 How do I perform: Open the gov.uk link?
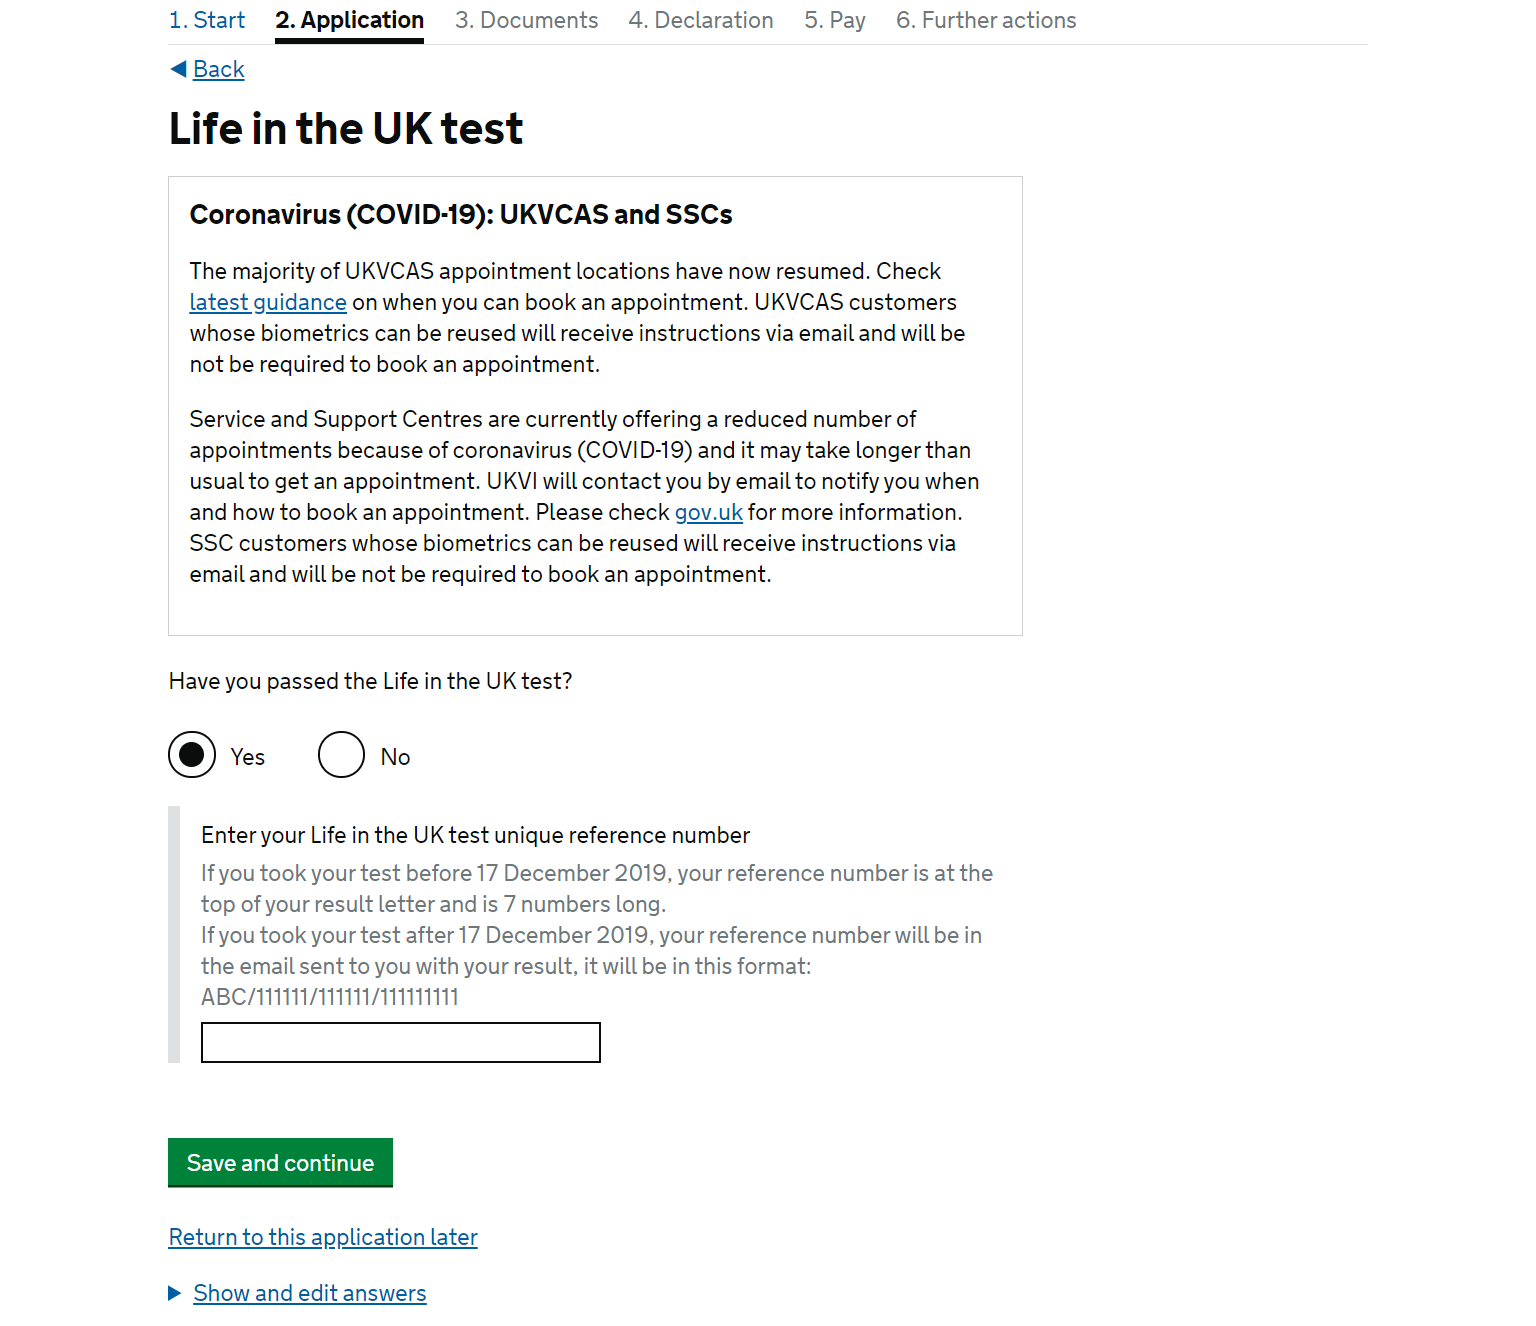[x=709, y=512]
